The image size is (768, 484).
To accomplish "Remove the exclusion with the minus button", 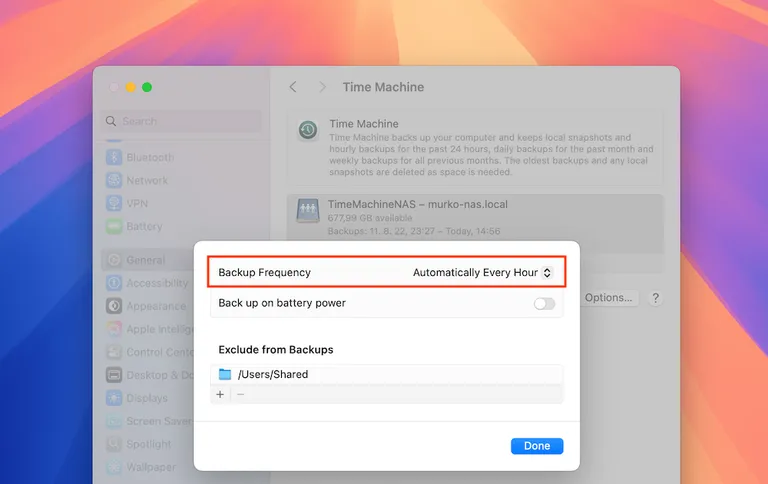I will [x=240, y=394].
